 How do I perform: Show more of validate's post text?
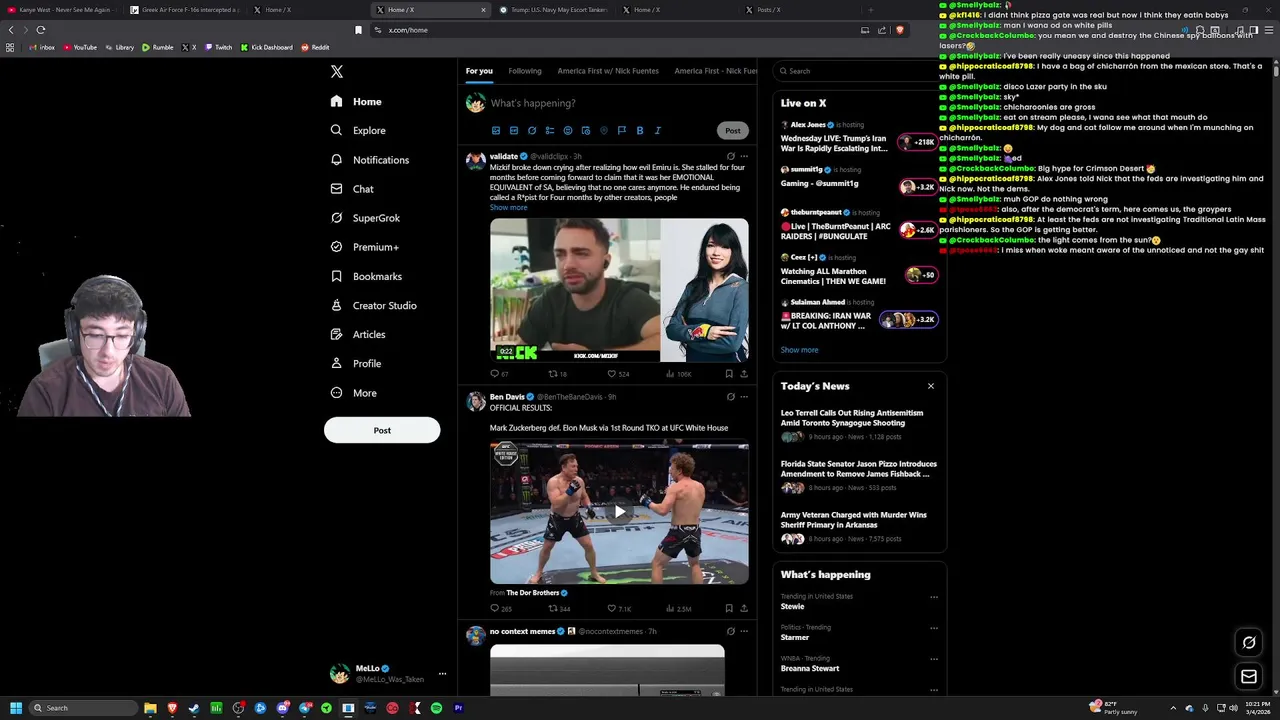[x=508, y=207]
